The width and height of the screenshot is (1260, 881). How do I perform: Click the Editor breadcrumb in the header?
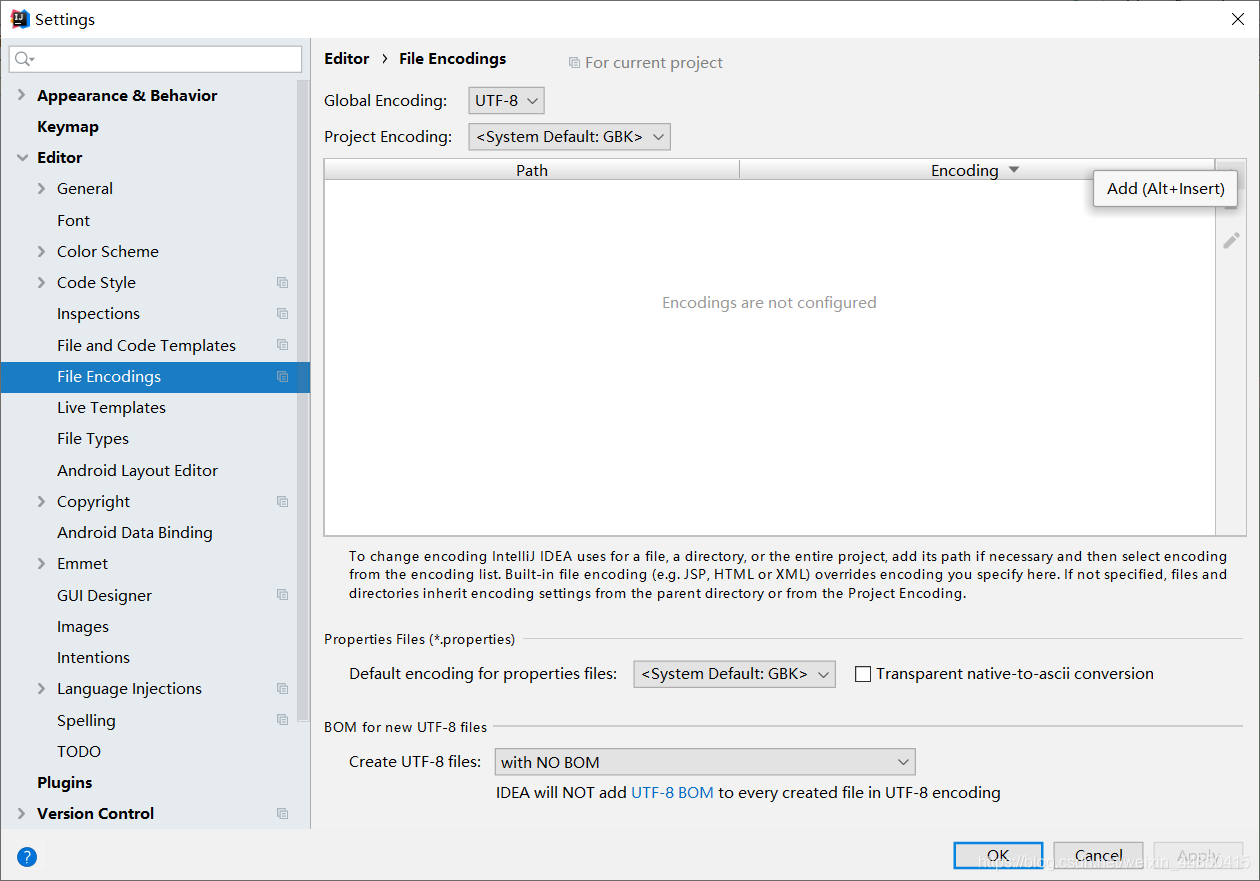click(x=347, y=59)
